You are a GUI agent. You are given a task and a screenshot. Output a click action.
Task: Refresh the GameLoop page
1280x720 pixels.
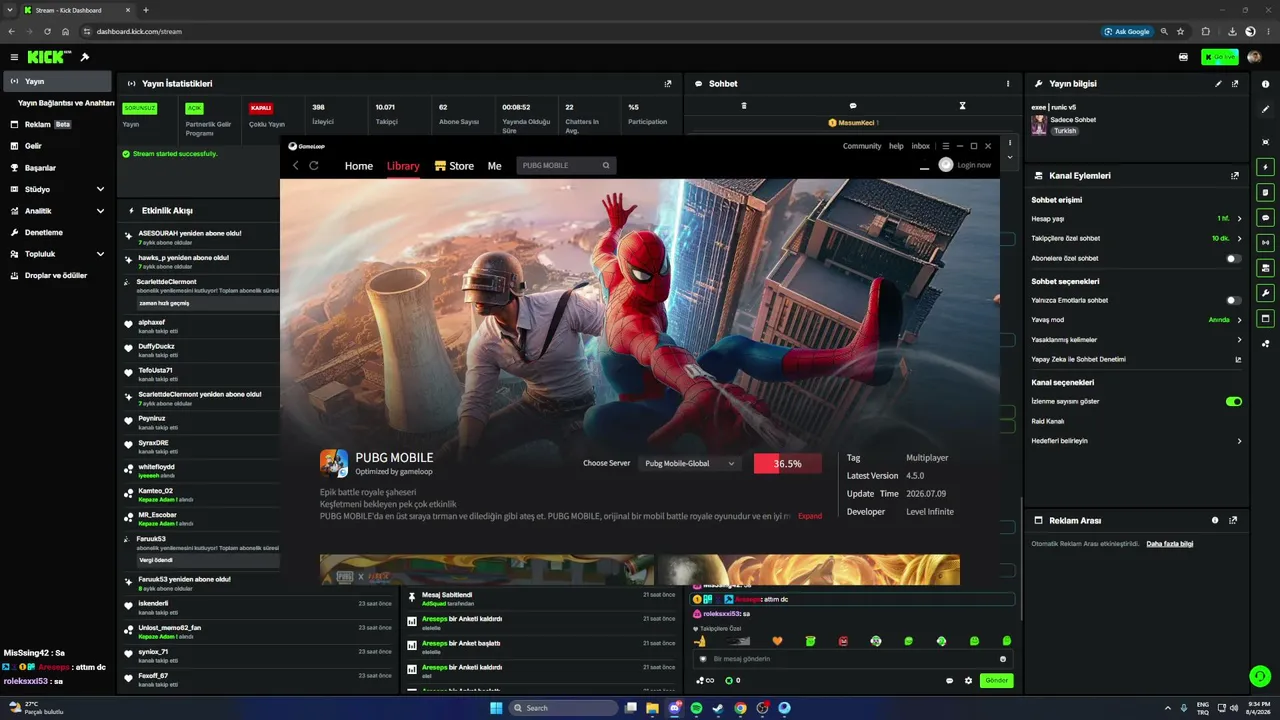click(314, 166)
